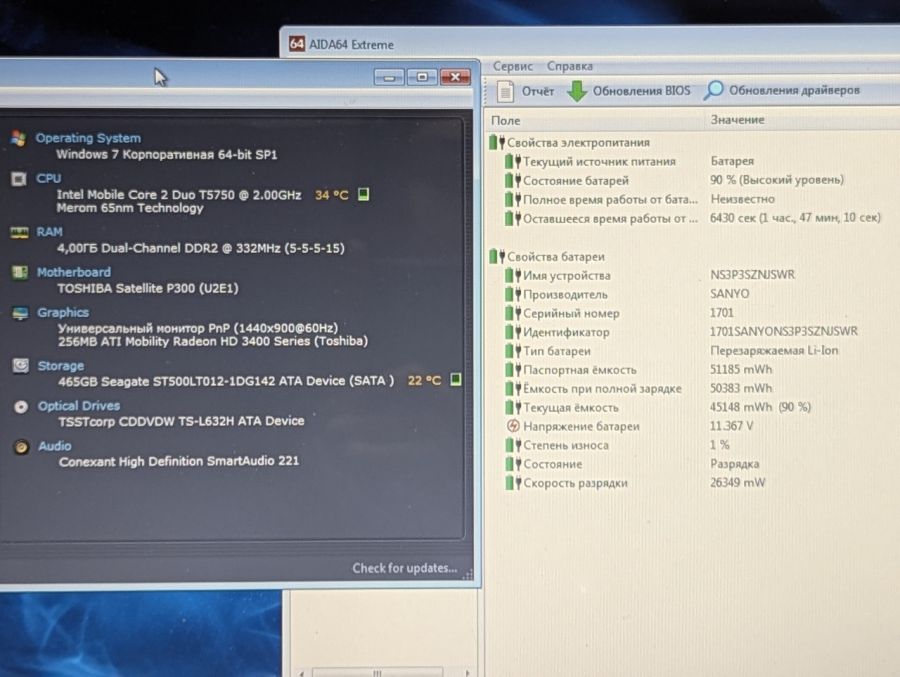Click the Motherboard icon

[20, 272]
